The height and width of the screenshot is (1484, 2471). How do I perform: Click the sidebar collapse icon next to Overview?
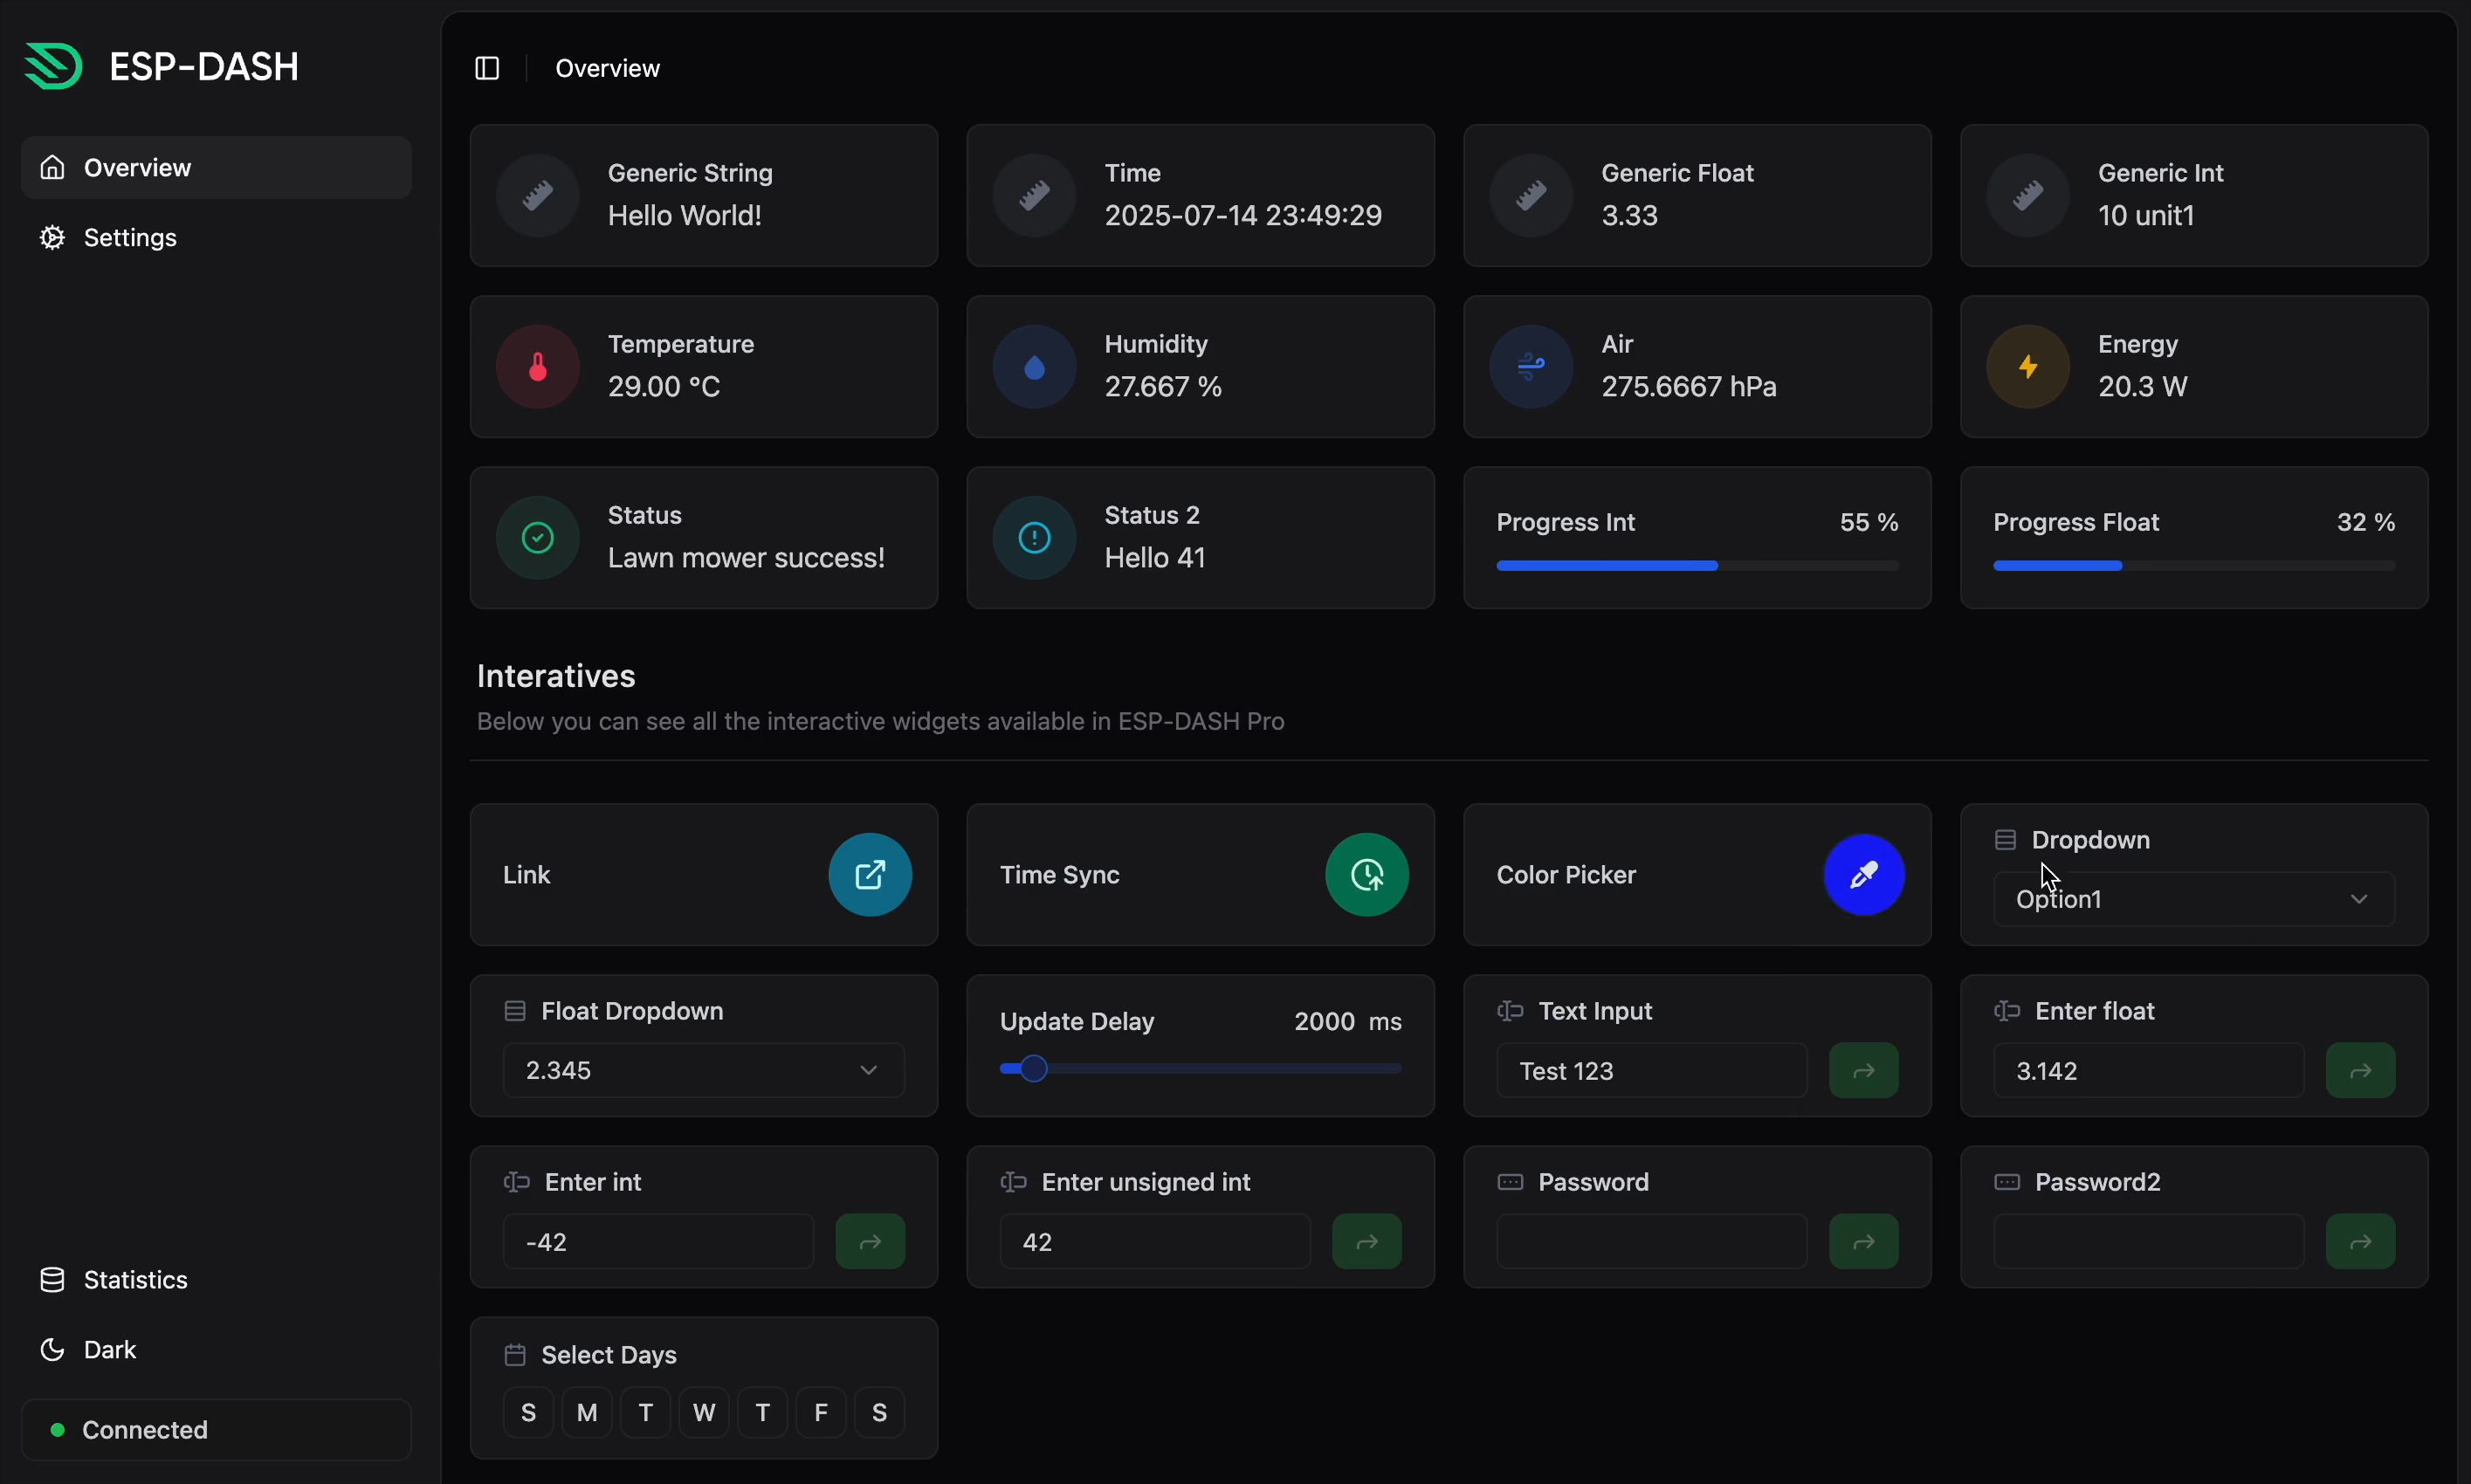click(x=487, y=68)
